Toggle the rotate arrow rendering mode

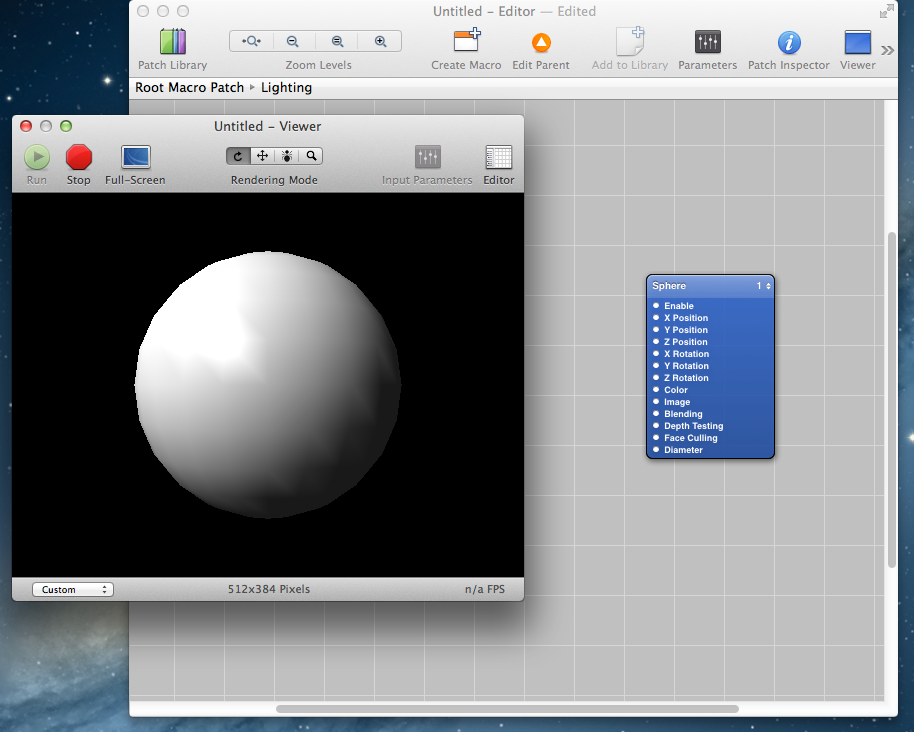[x=238, y=156]
